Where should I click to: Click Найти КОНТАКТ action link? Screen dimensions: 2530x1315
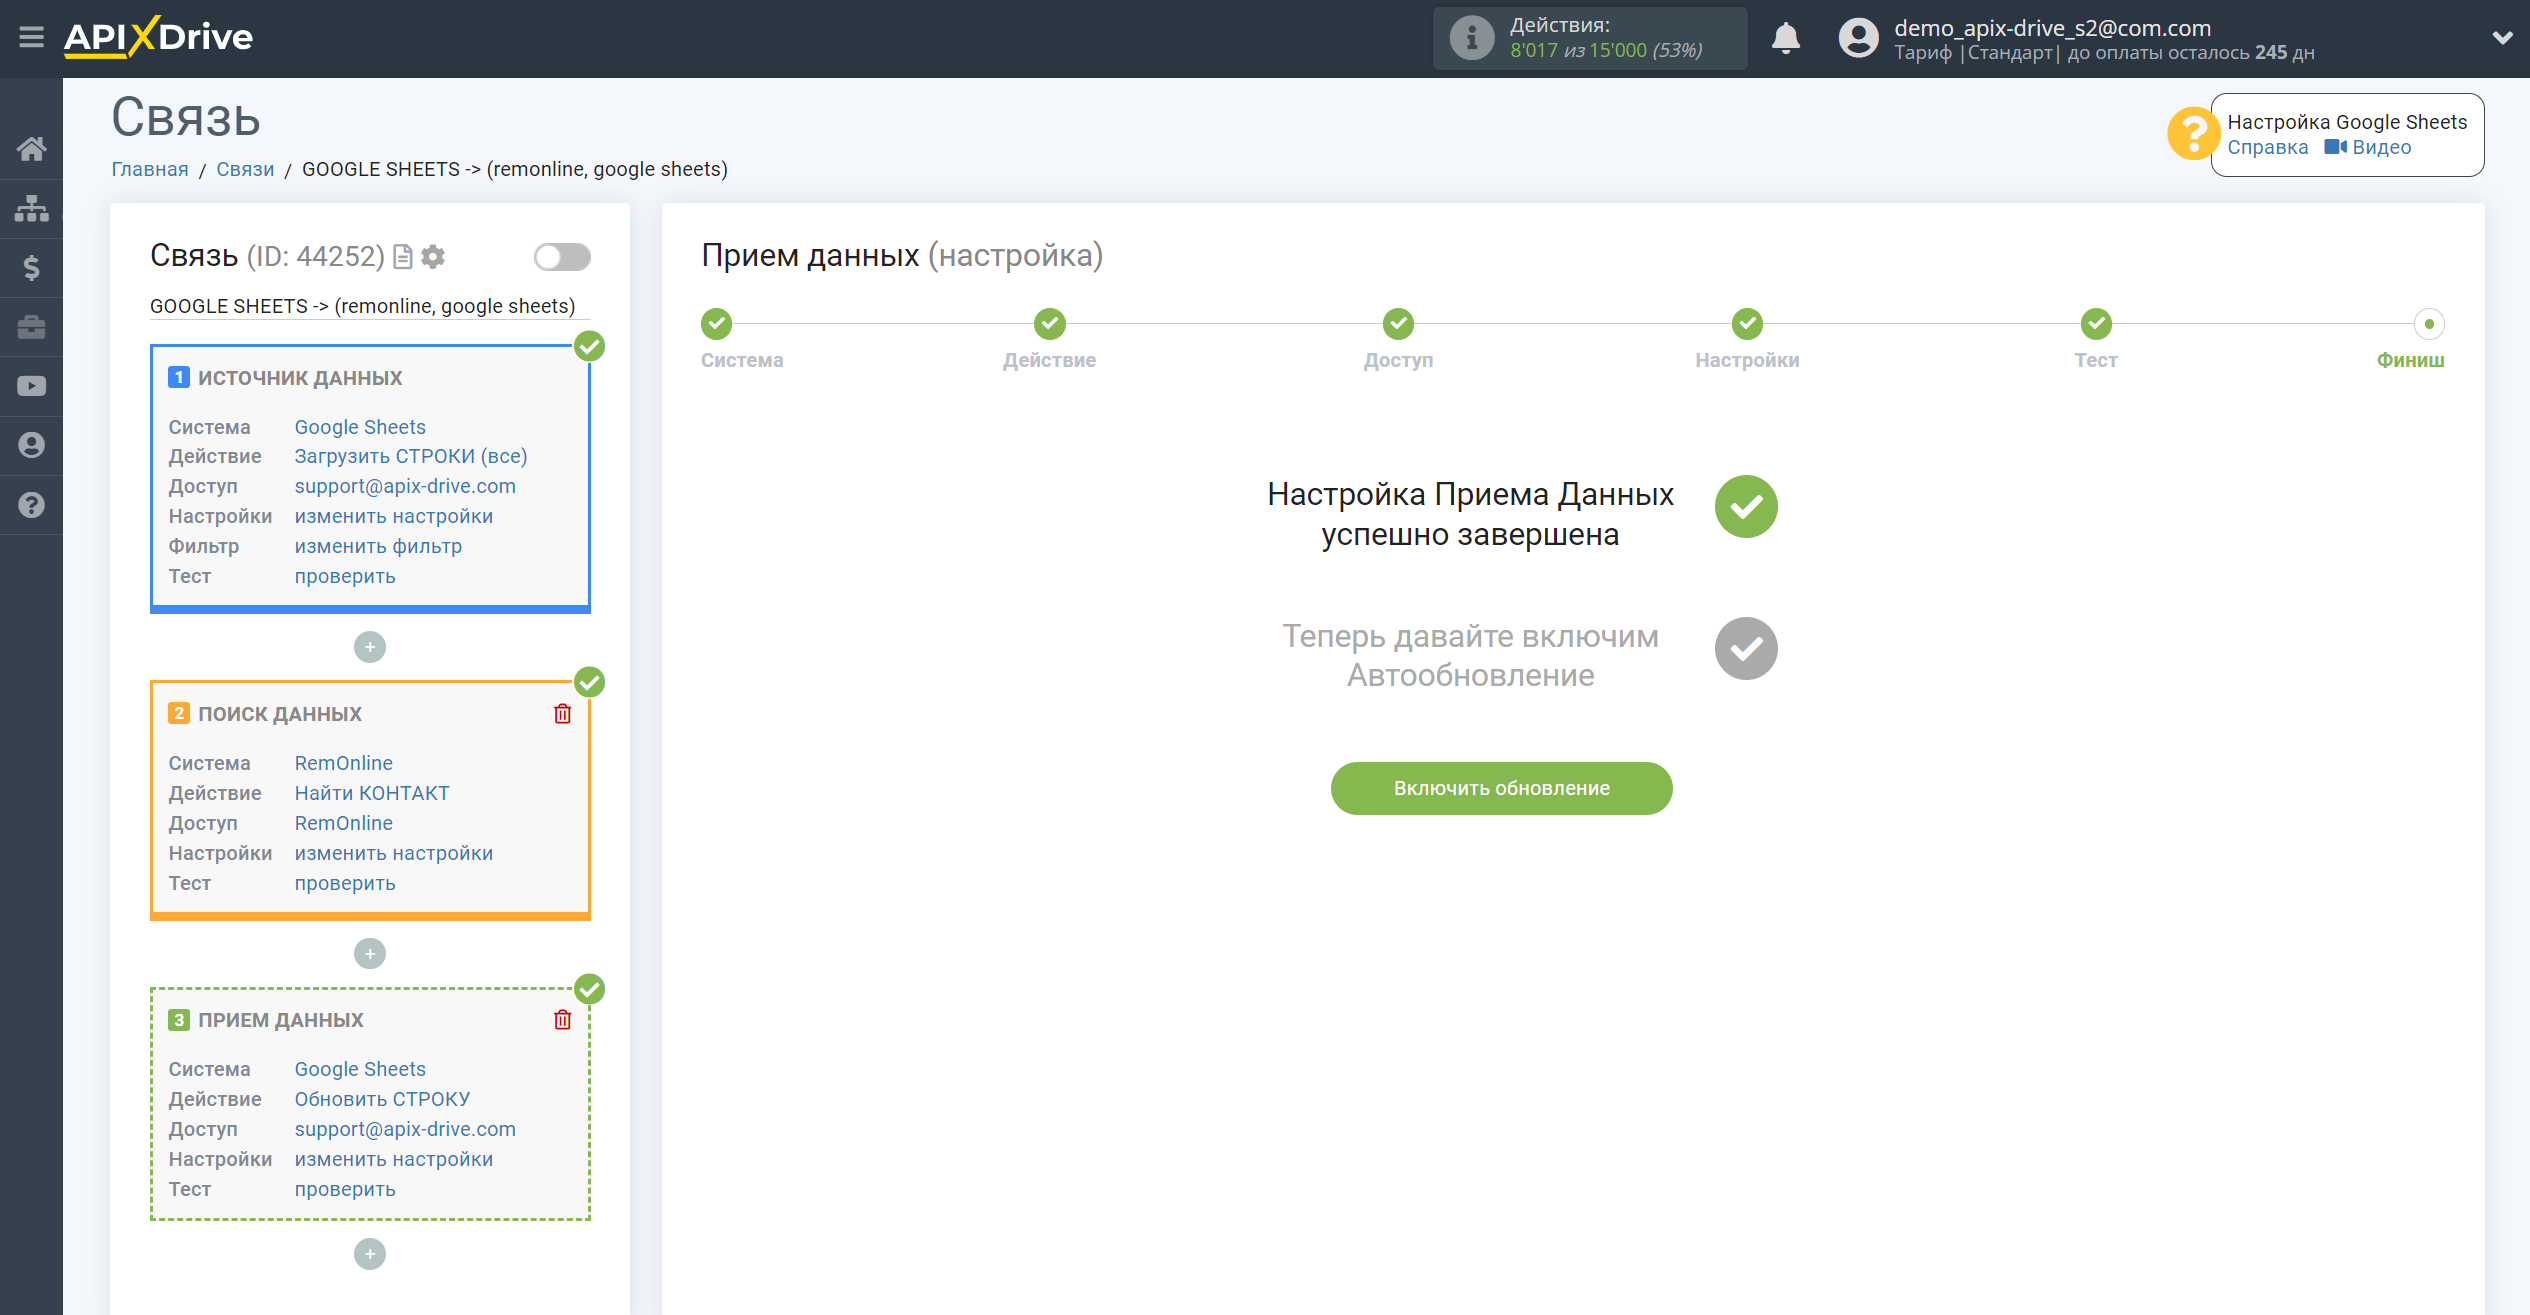[372, 793]
